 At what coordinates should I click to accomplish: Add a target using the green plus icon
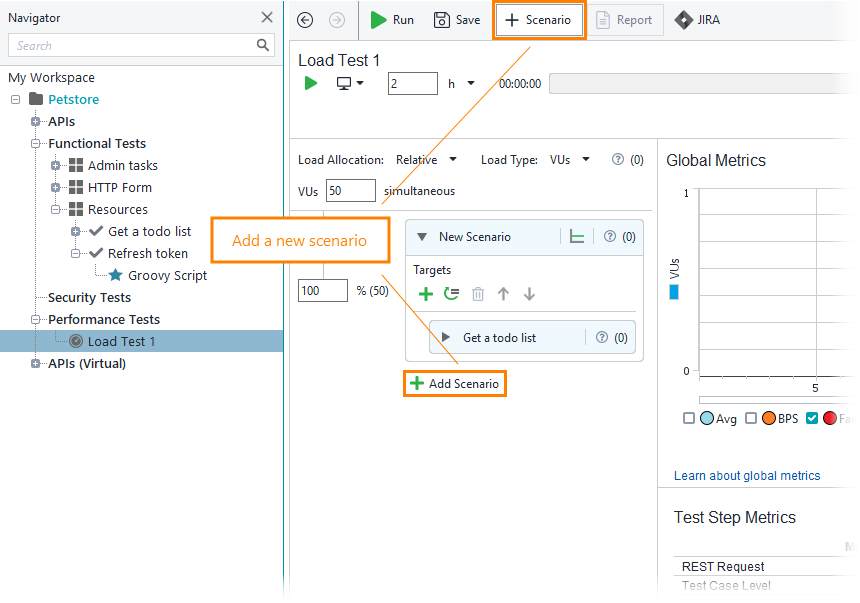(427, 293)
